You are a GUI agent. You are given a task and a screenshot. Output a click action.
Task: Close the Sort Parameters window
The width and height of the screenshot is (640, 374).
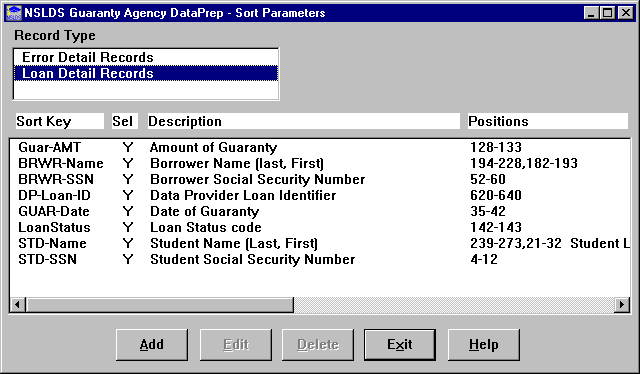click(625, 13)
